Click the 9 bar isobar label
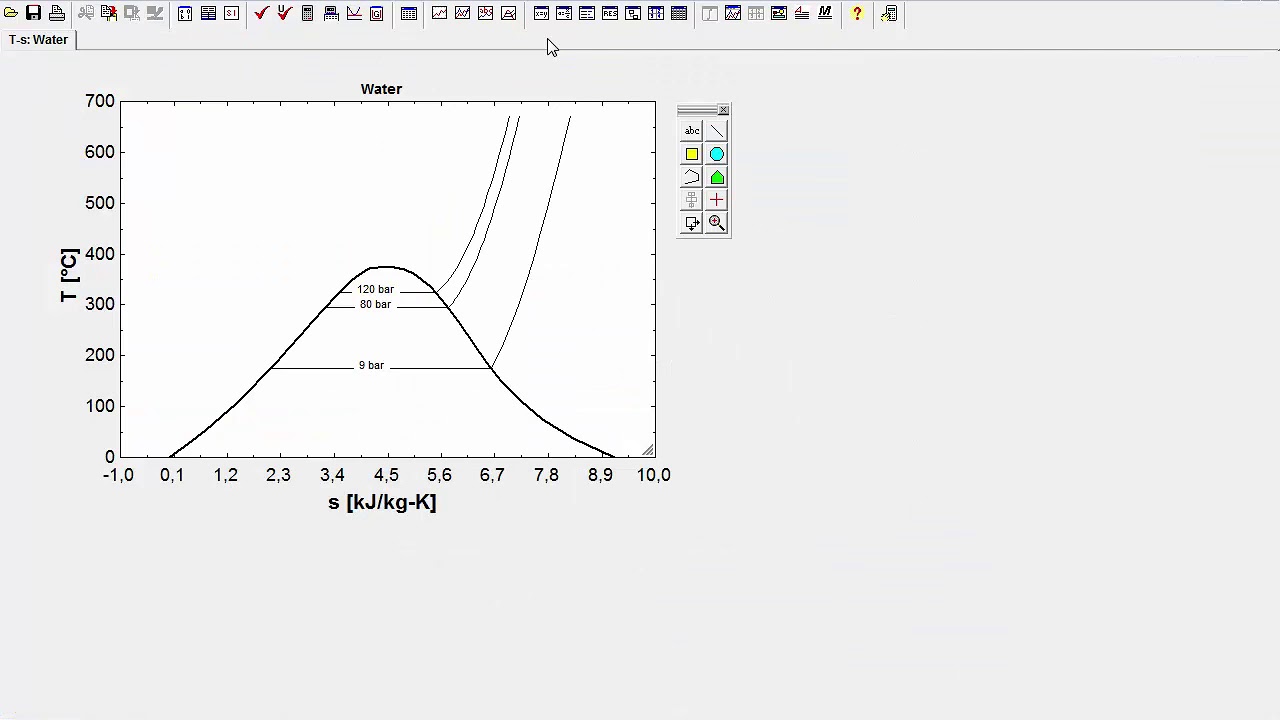This screenshot has height=720, width=1280. (x=371, y=366)
